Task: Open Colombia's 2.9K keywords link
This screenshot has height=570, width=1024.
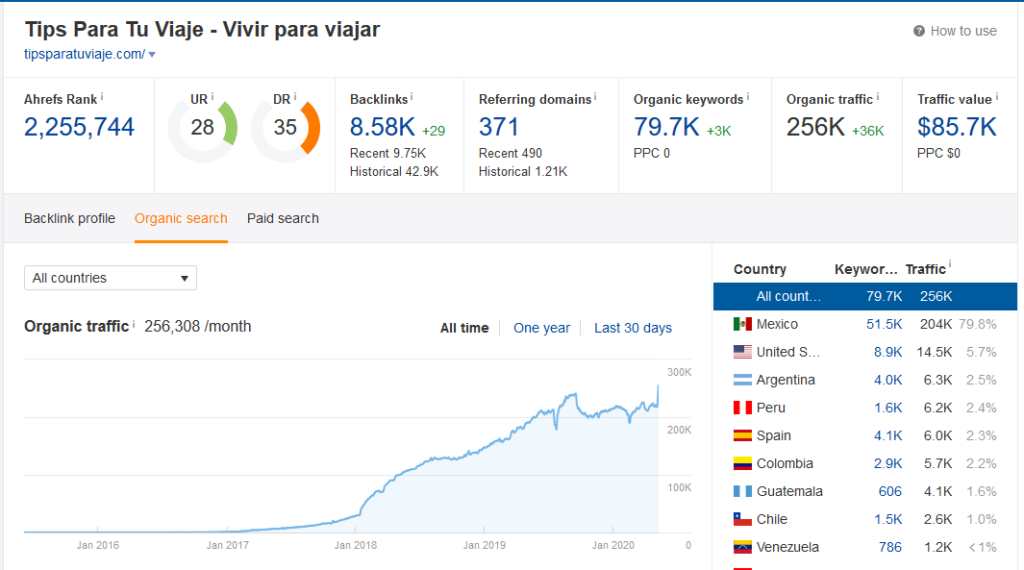Action: click(888, 464)
